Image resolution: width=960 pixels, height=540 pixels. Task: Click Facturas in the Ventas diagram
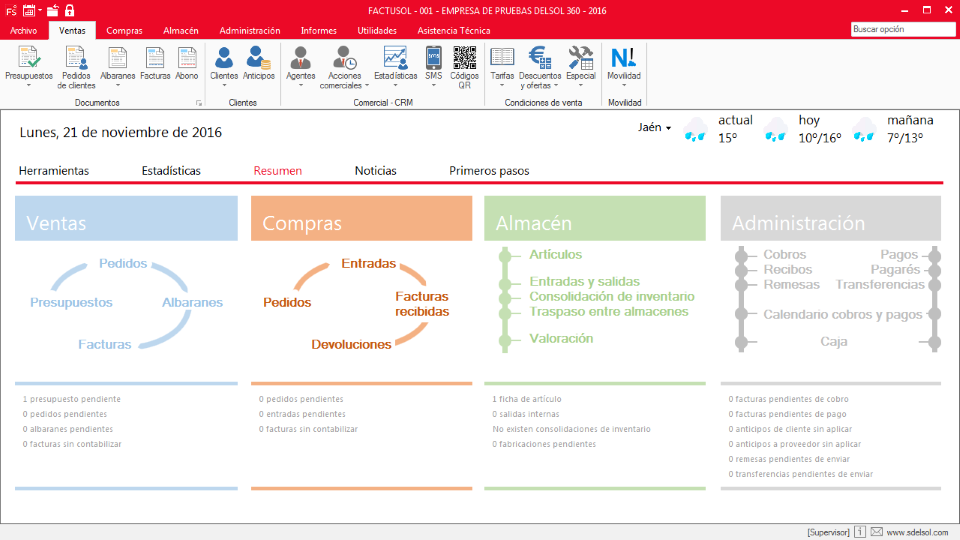[x=105, y=344]
